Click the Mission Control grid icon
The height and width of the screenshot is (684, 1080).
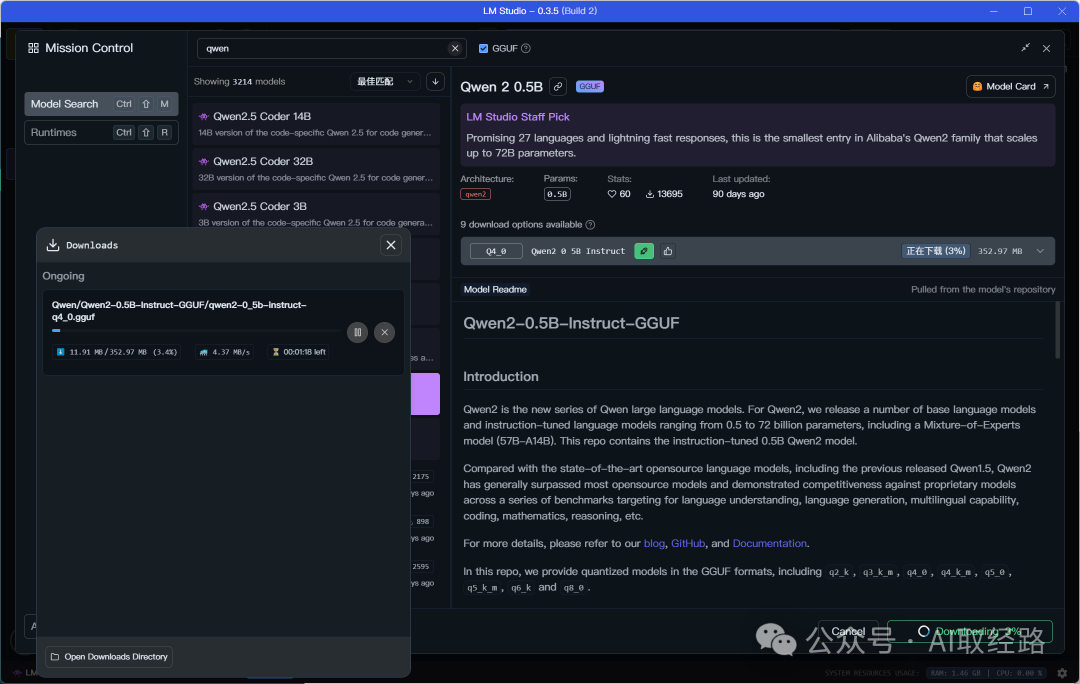33,48
